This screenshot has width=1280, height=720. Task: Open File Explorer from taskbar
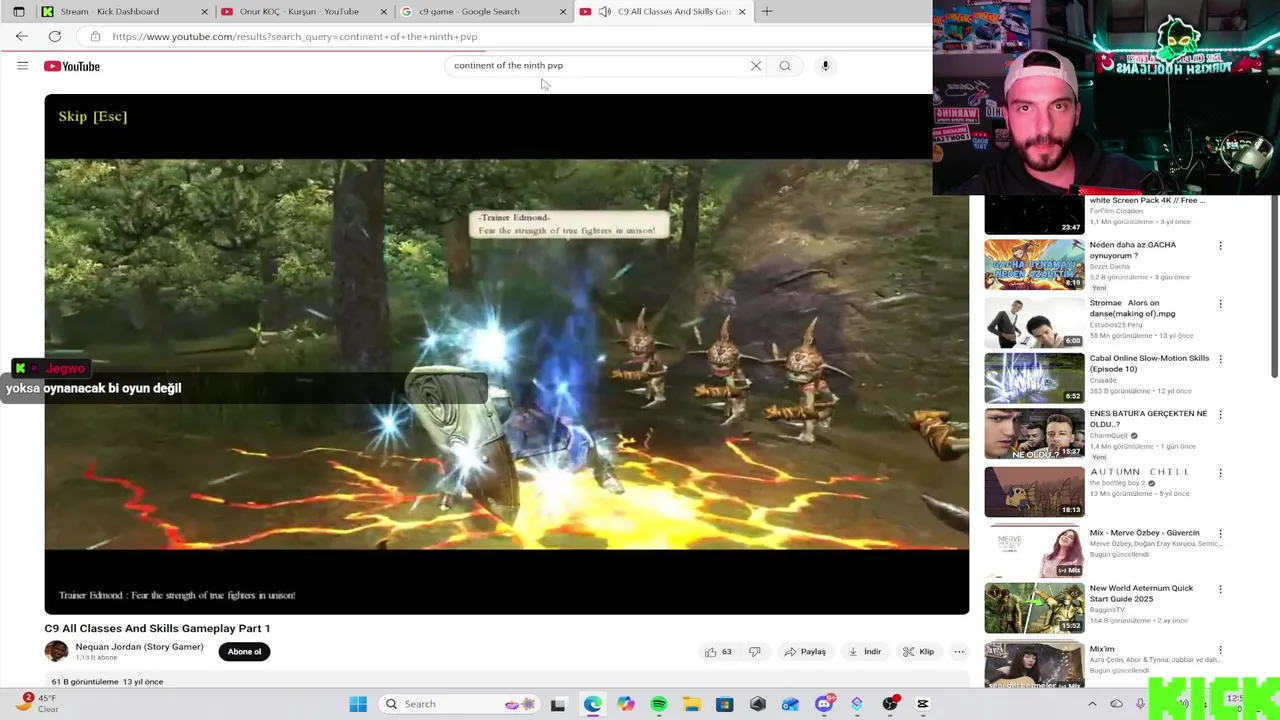tap(692, 704)
